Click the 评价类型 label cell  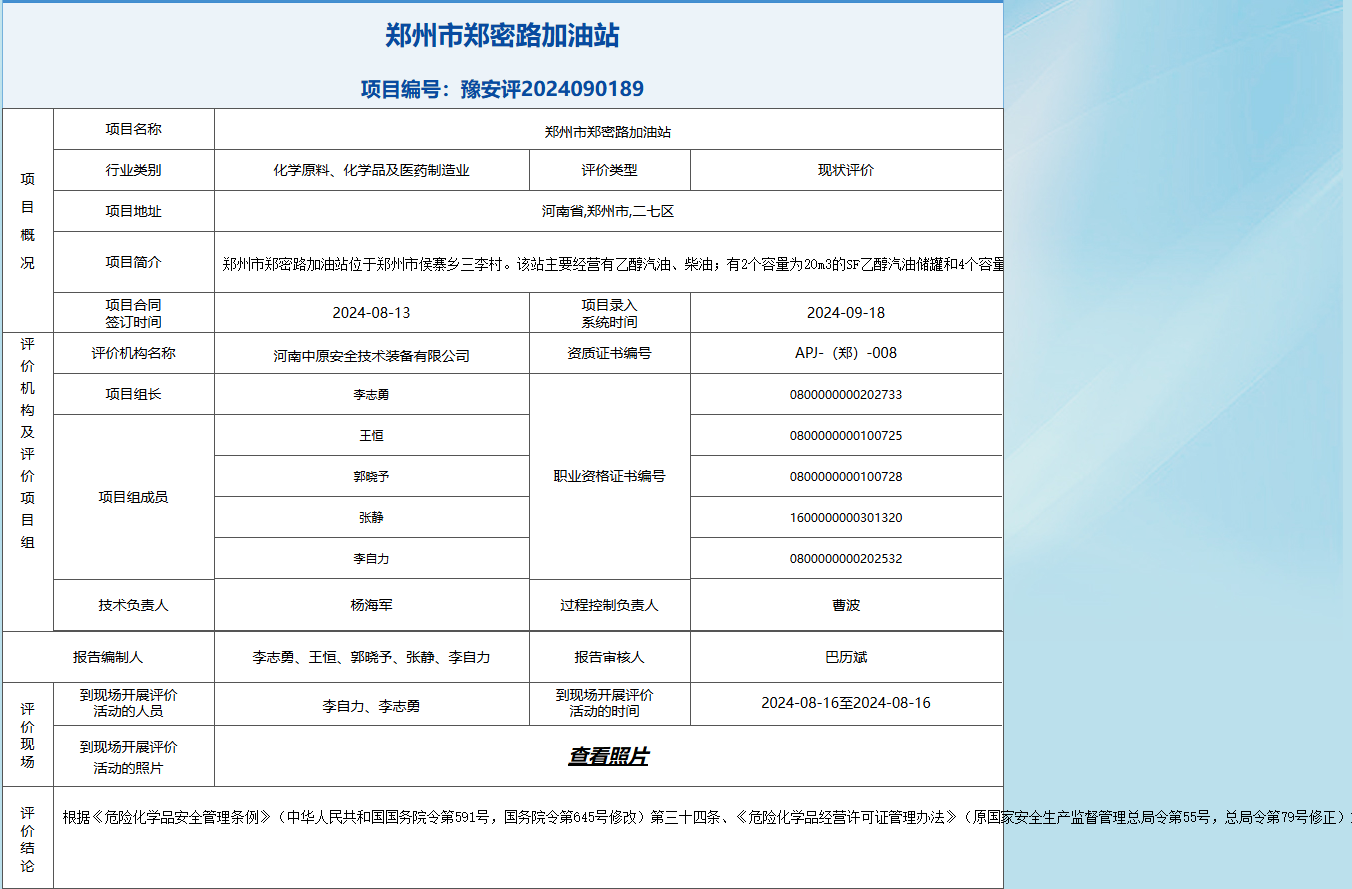(609, 170)
